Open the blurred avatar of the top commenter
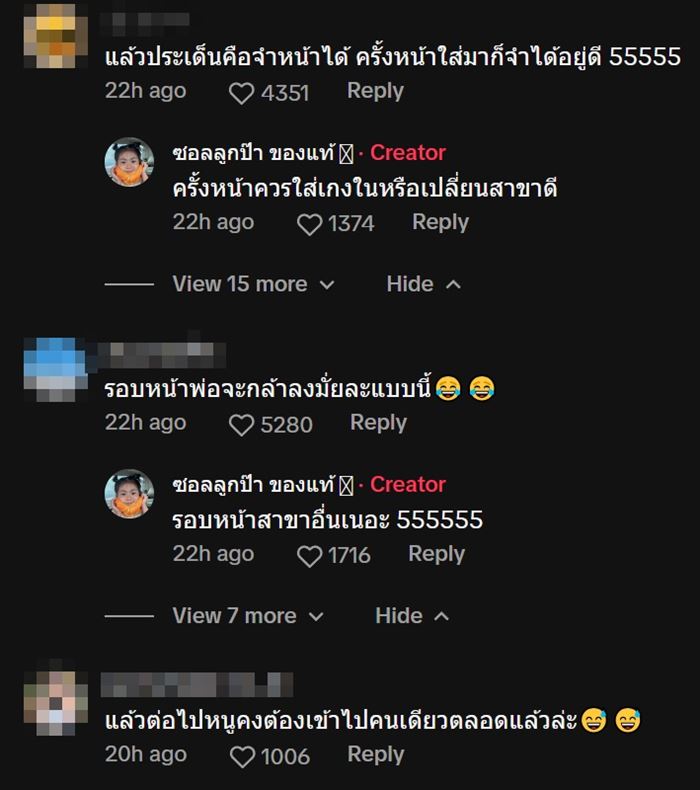This screenshot has width=700, height=790. coord(56,36)
